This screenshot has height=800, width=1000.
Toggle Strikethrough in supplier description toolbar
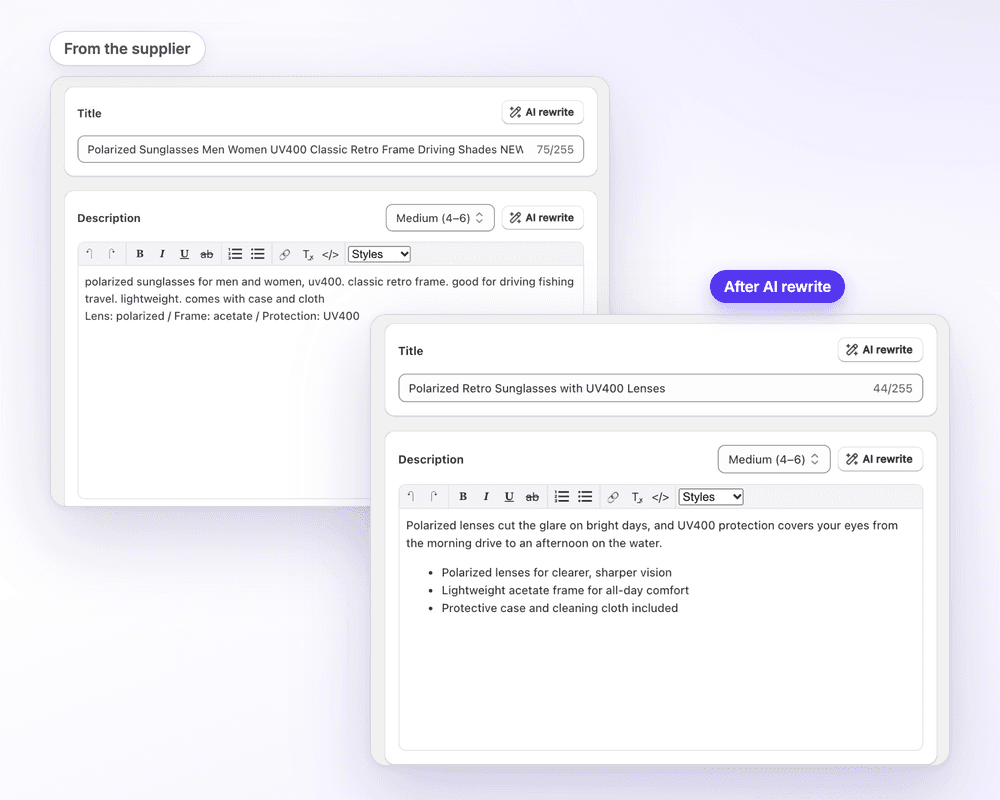click(x=207, y=254)
